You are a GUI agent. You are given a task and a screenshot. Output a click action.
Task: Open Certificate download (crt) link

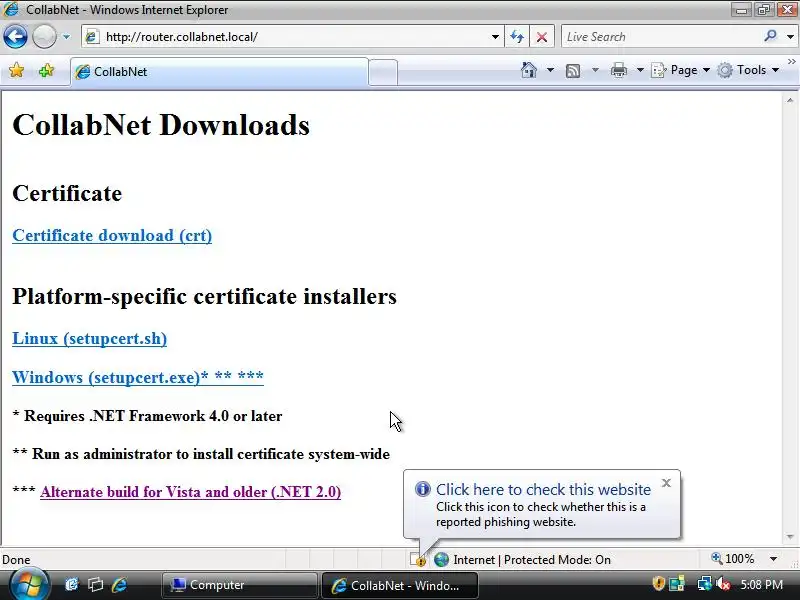pos(112,235)
